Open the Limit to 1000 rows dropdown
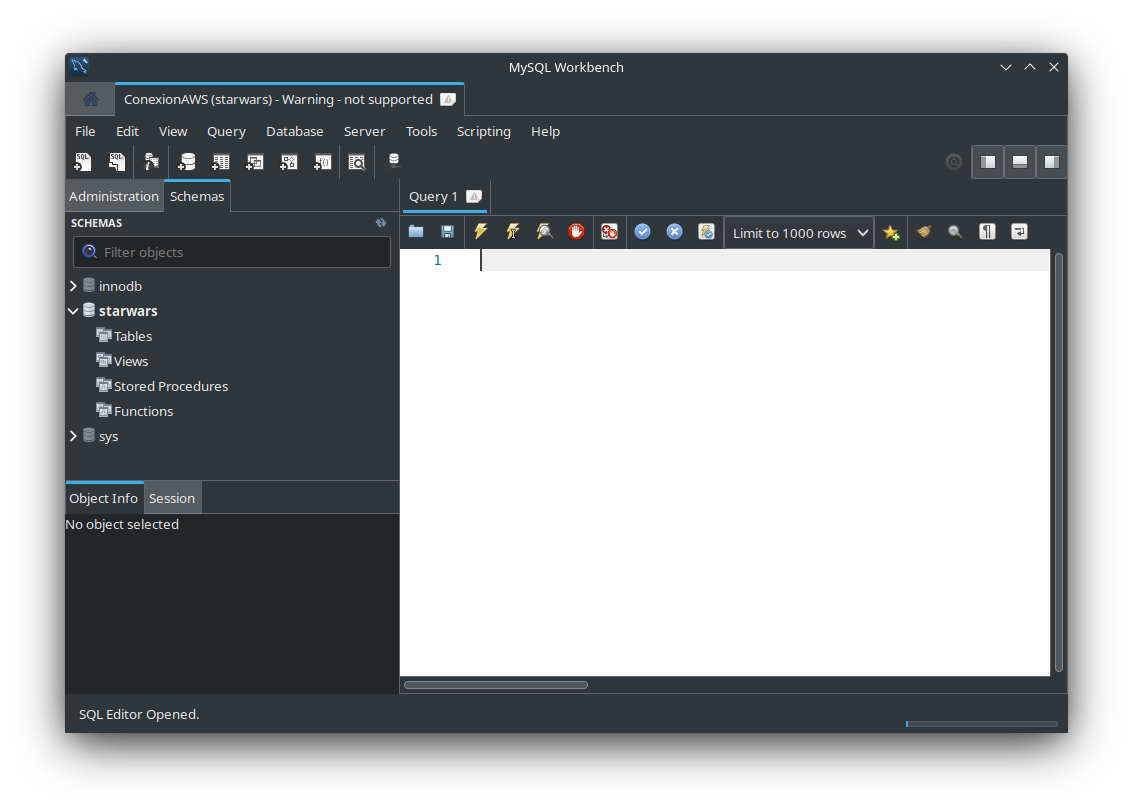1133x810 pixels. click(799, 233)
